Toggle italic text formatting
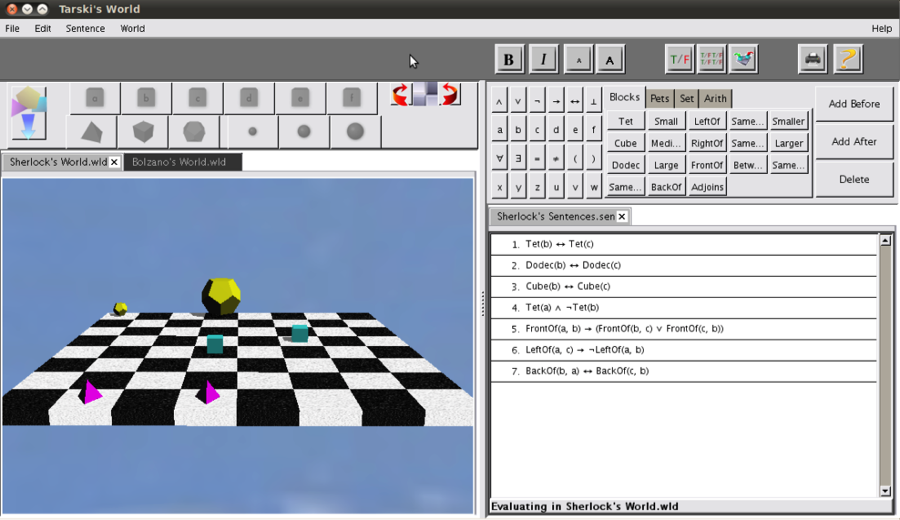Image resolution: width=900 pixels, height=520 pixels. click(543, 59)
